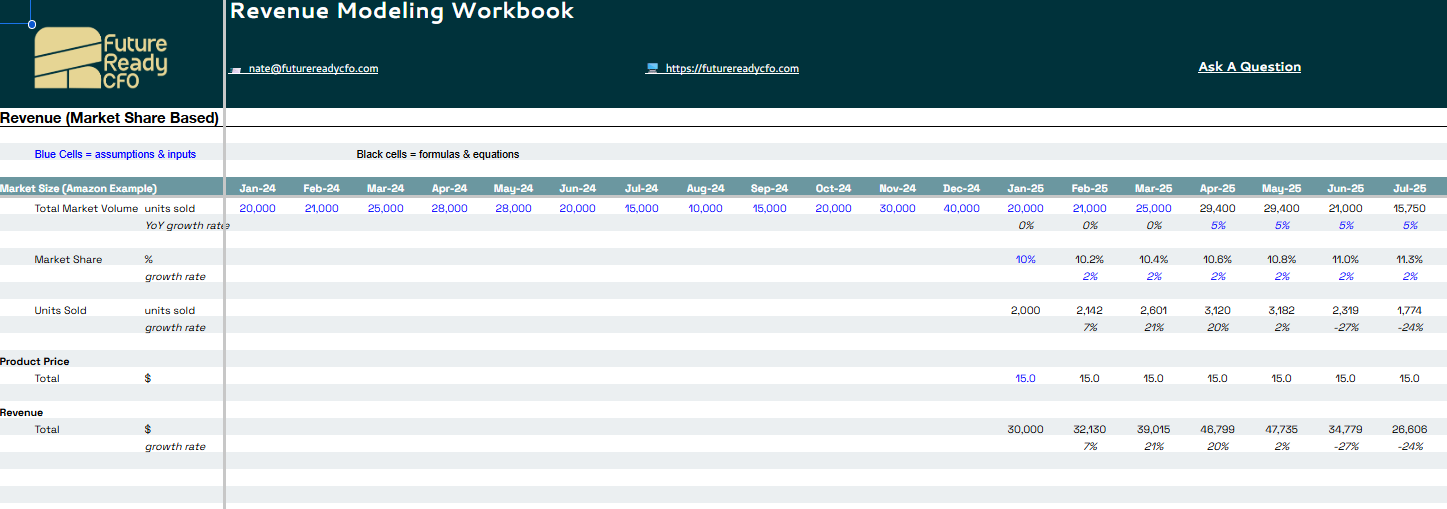This screenshot has height=509, width=1447.
Task: Select the Feb-24 column header
Action: 322,188
